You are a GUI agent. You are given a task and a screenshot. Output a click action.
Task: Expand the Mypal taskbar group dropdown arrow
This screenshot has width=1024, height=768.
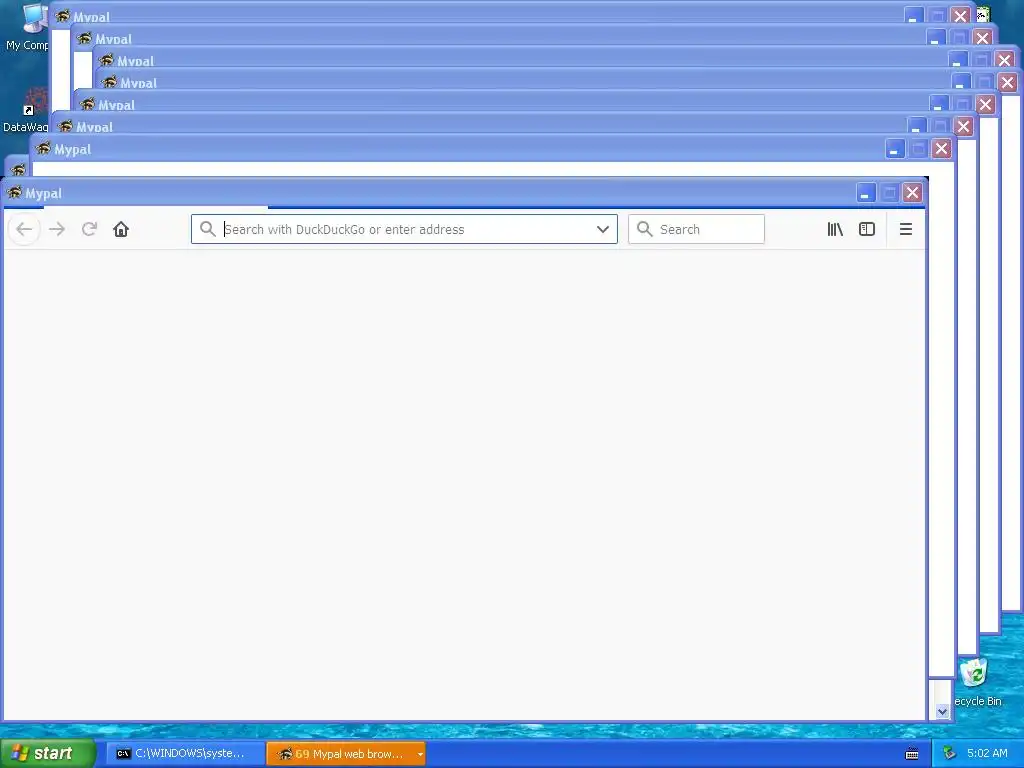420,754
